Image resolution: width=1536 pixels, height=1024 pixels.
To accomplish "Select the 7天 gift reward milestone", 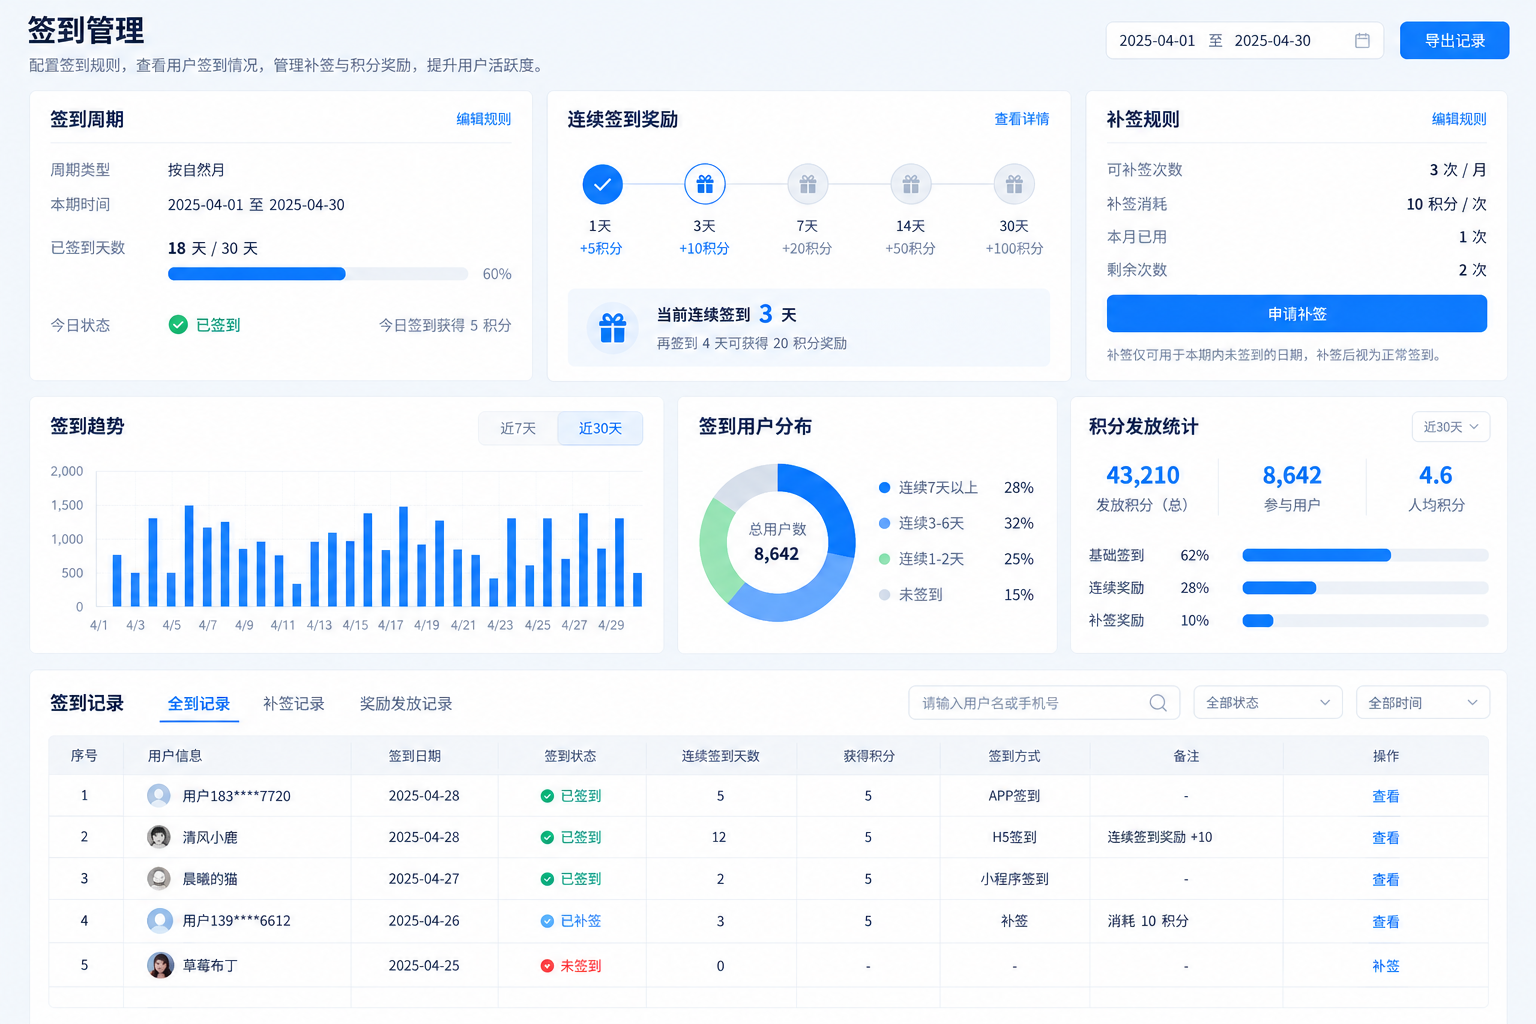I will [x=808, y=184].
